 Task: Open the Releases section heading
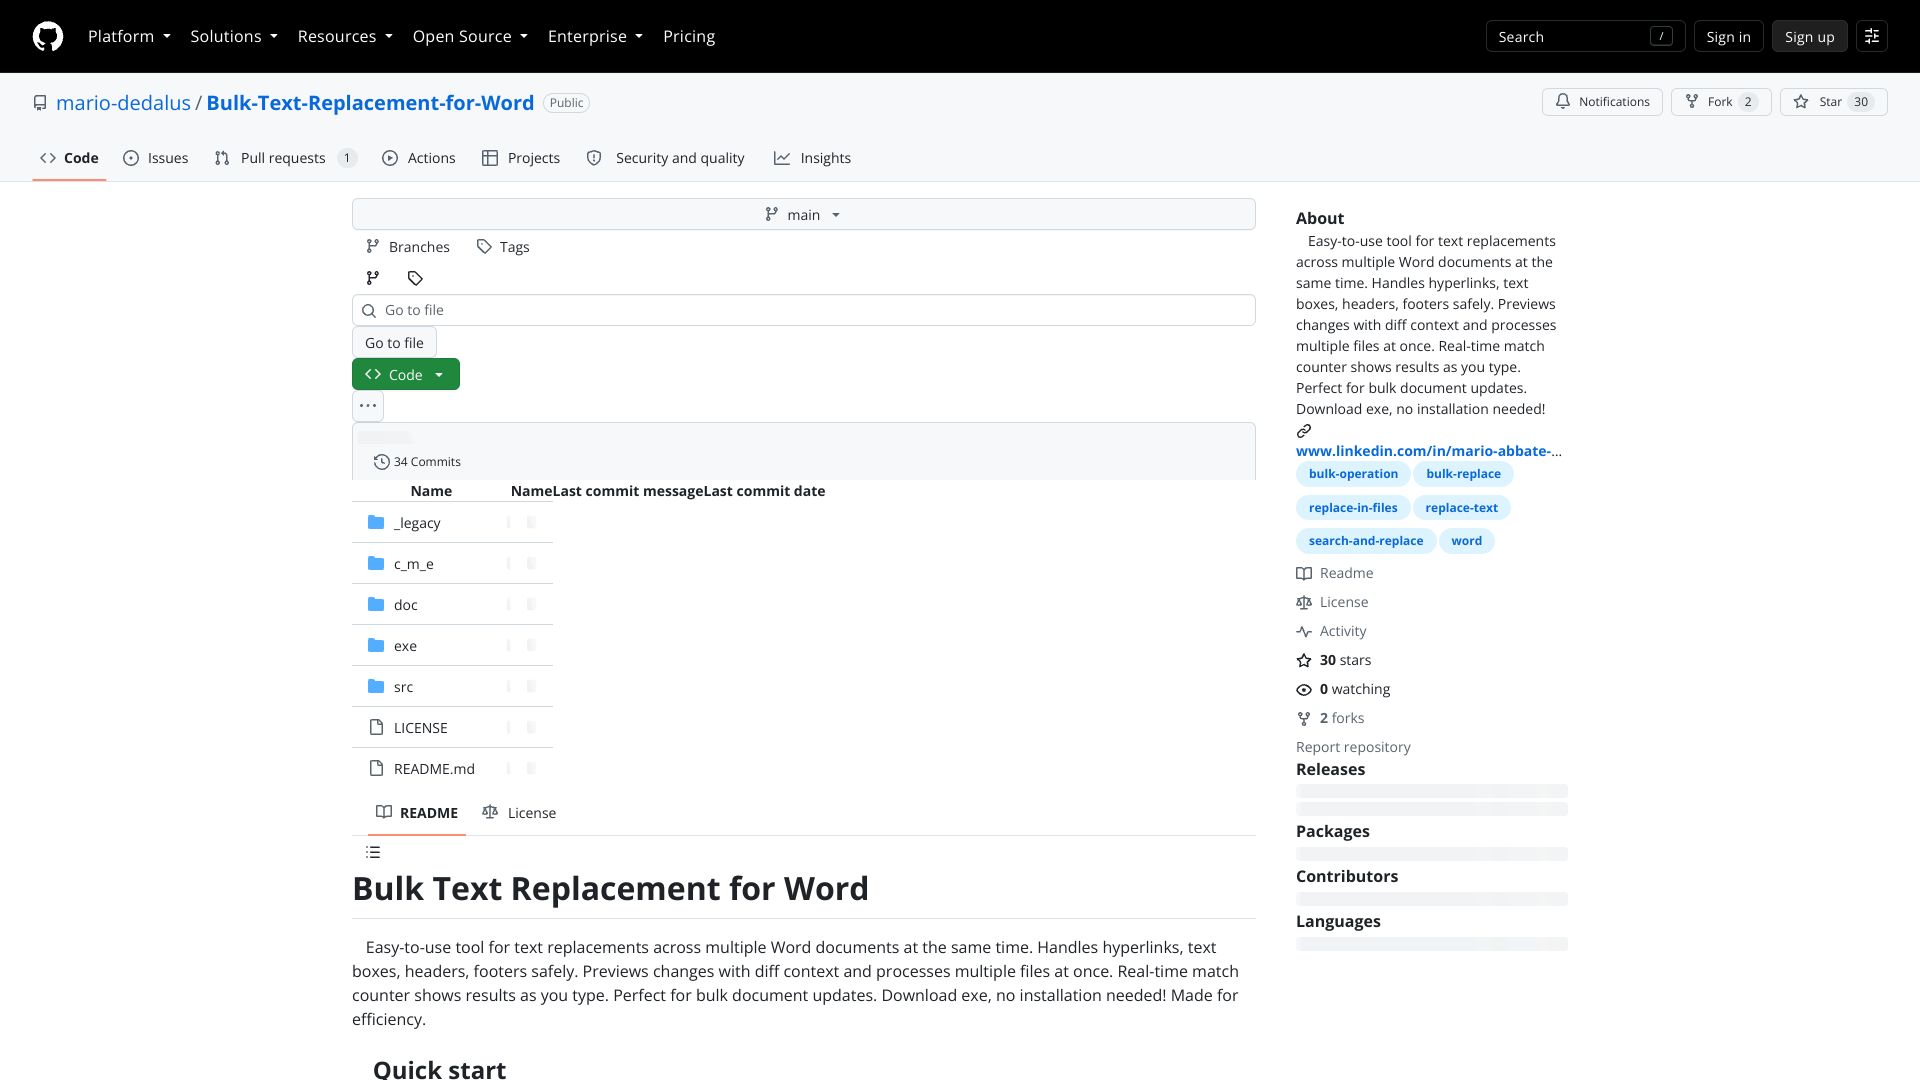tap(1330, 769)
